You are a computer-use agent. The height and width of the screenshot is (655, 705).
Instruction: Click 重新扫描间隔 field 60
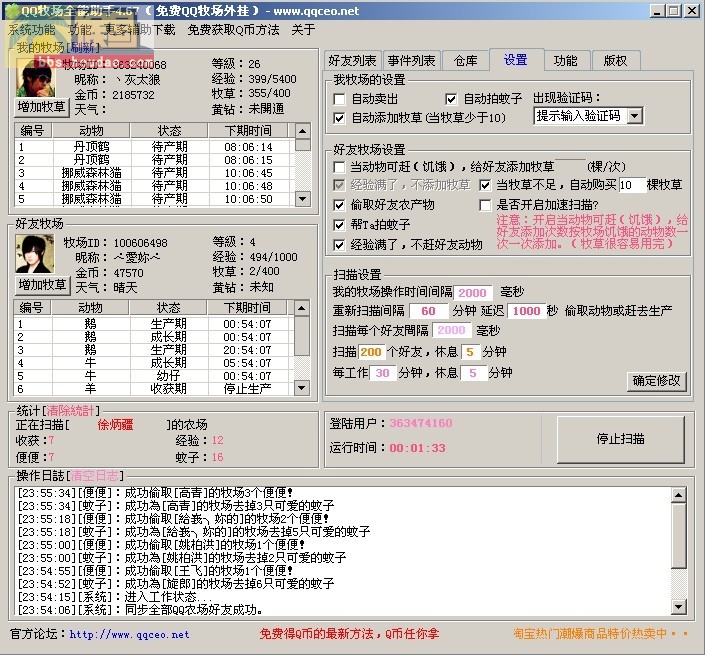click(428, 311)
